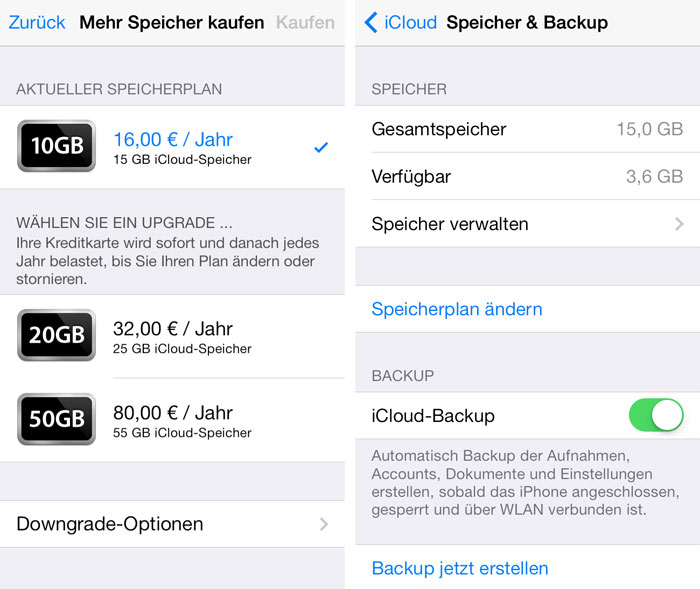This screenshot has width=700, height=589.
Task: Tap the back chevron next to iCloud
Action: pyautogui.click(x=371, y=22)
